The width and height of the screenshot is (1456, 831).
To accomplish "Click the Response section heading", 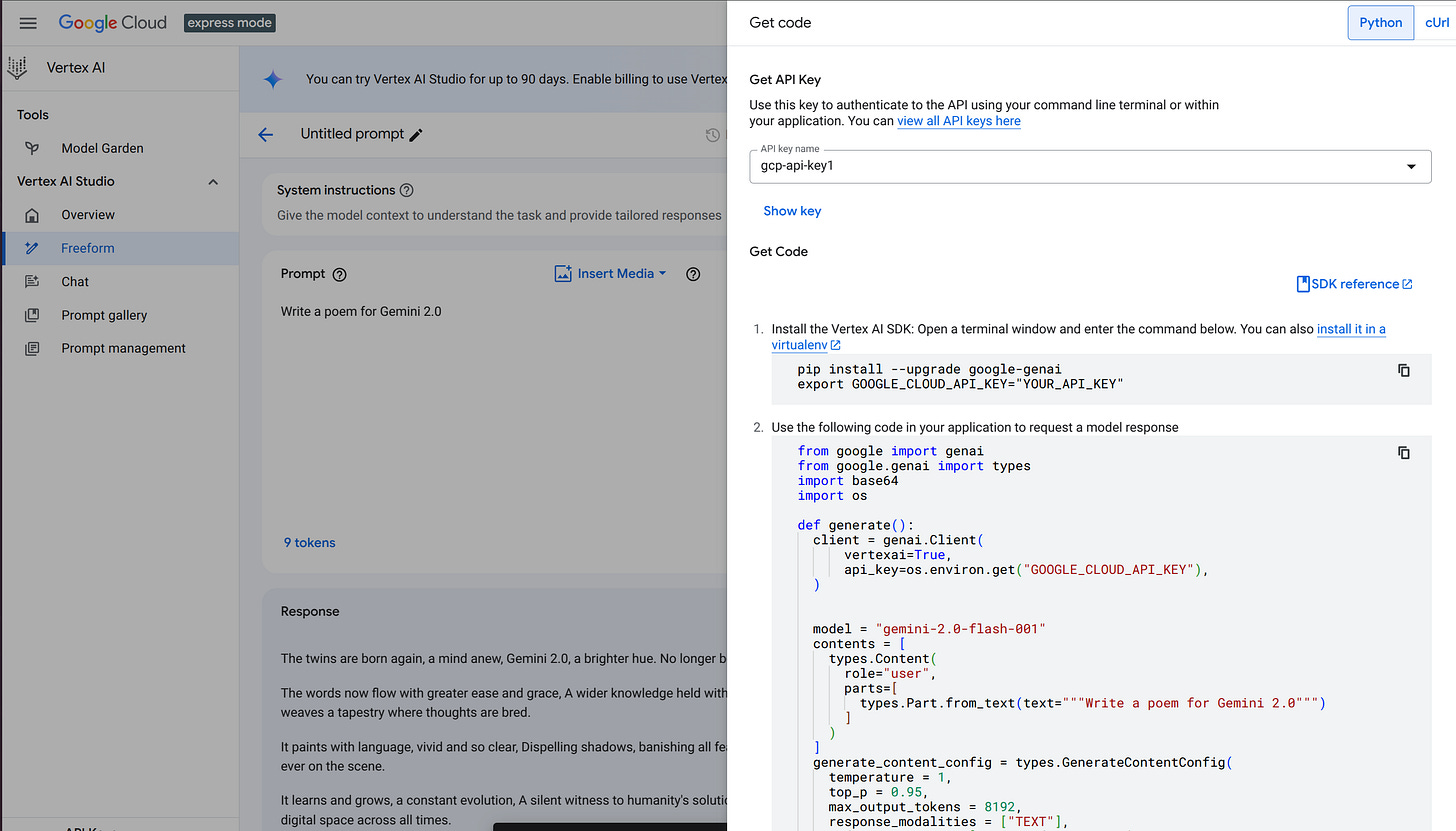I will point(310,611).
